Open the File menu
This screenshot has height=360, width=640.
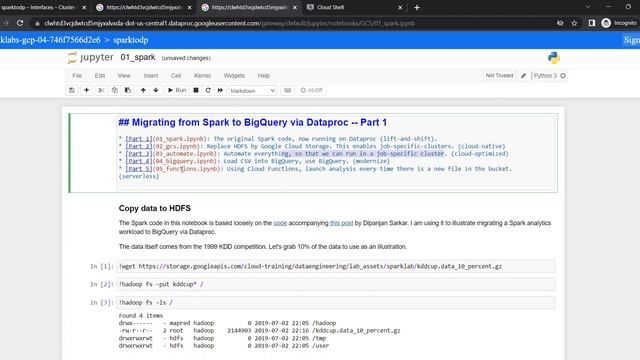[77, 76]
